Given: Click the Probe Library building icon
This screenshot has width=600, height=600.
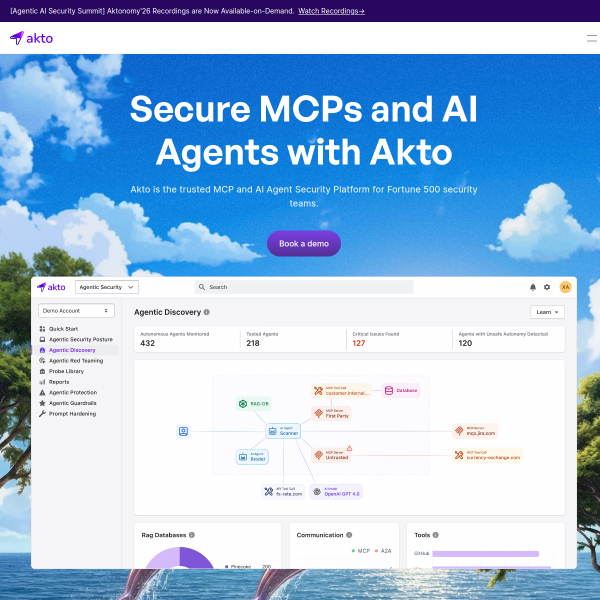Looking at the screenshot, I should (x=42, y=371).
